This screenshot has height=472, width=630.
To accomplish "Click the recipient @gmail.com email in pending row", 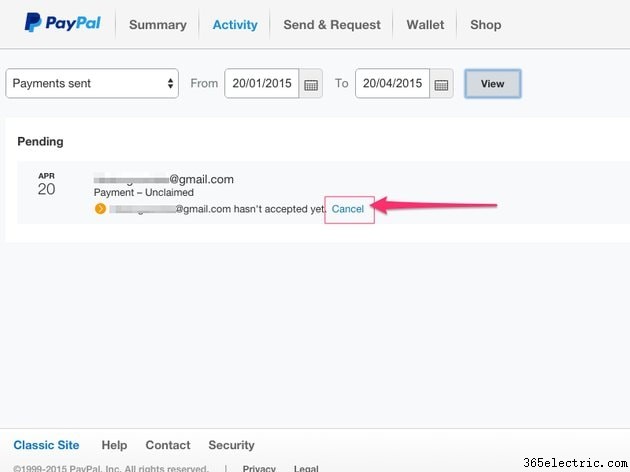I will [164, 179].
